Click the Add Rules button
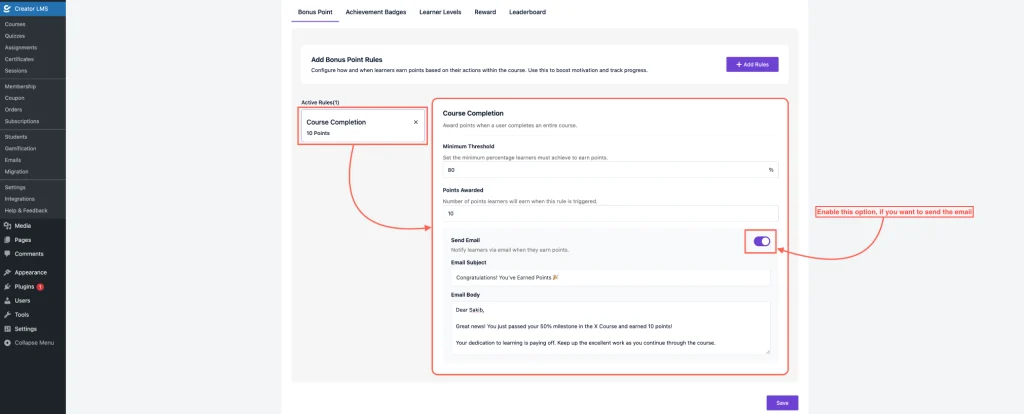This screenshot has width=1024, height=414. pos(752,64)
